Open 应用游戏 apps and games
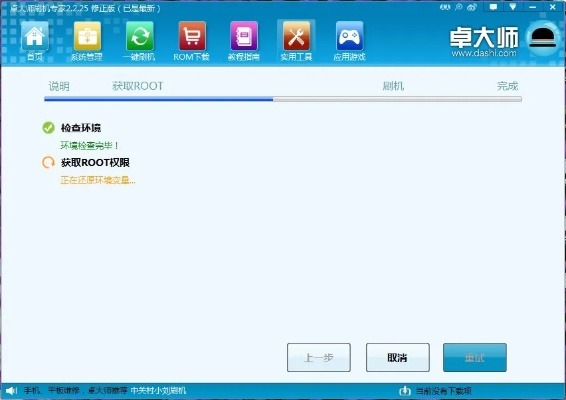This screenshot has width=566, height=400. click(349, 41)
